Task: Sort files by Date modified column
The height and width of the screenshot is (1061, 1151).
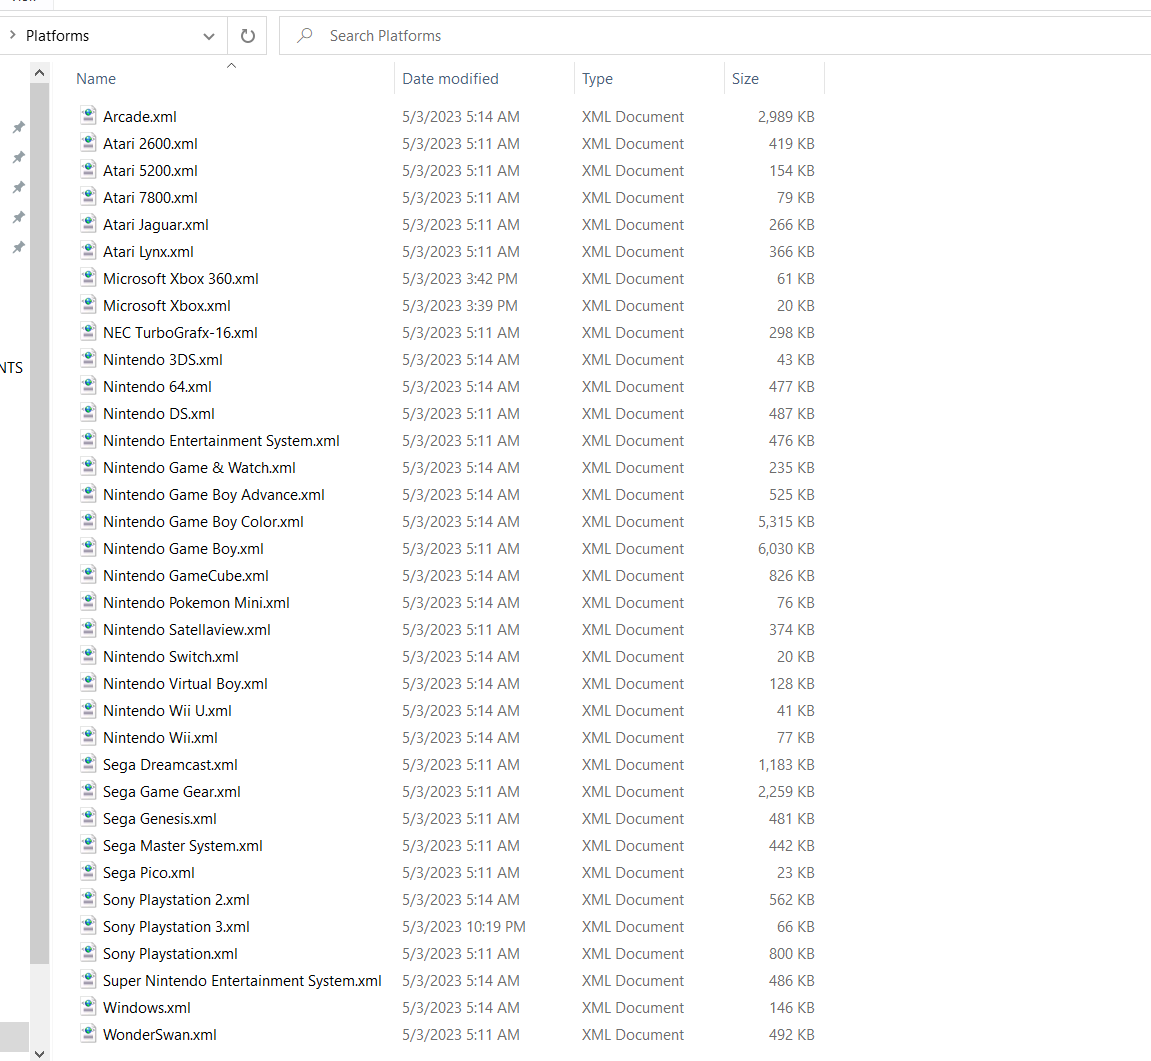Action: coord(450,79)
